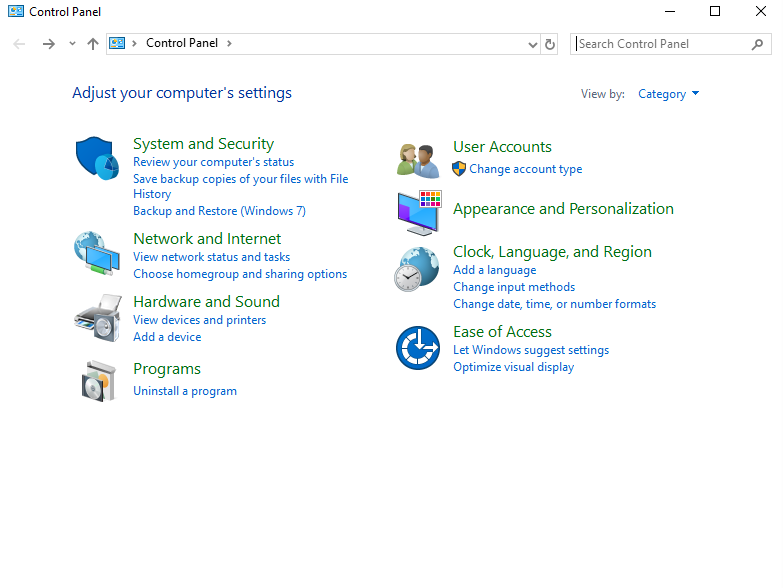Open Uninstall a program link
The width and height of the screenshot is (783, 588).
click(185, 391)
